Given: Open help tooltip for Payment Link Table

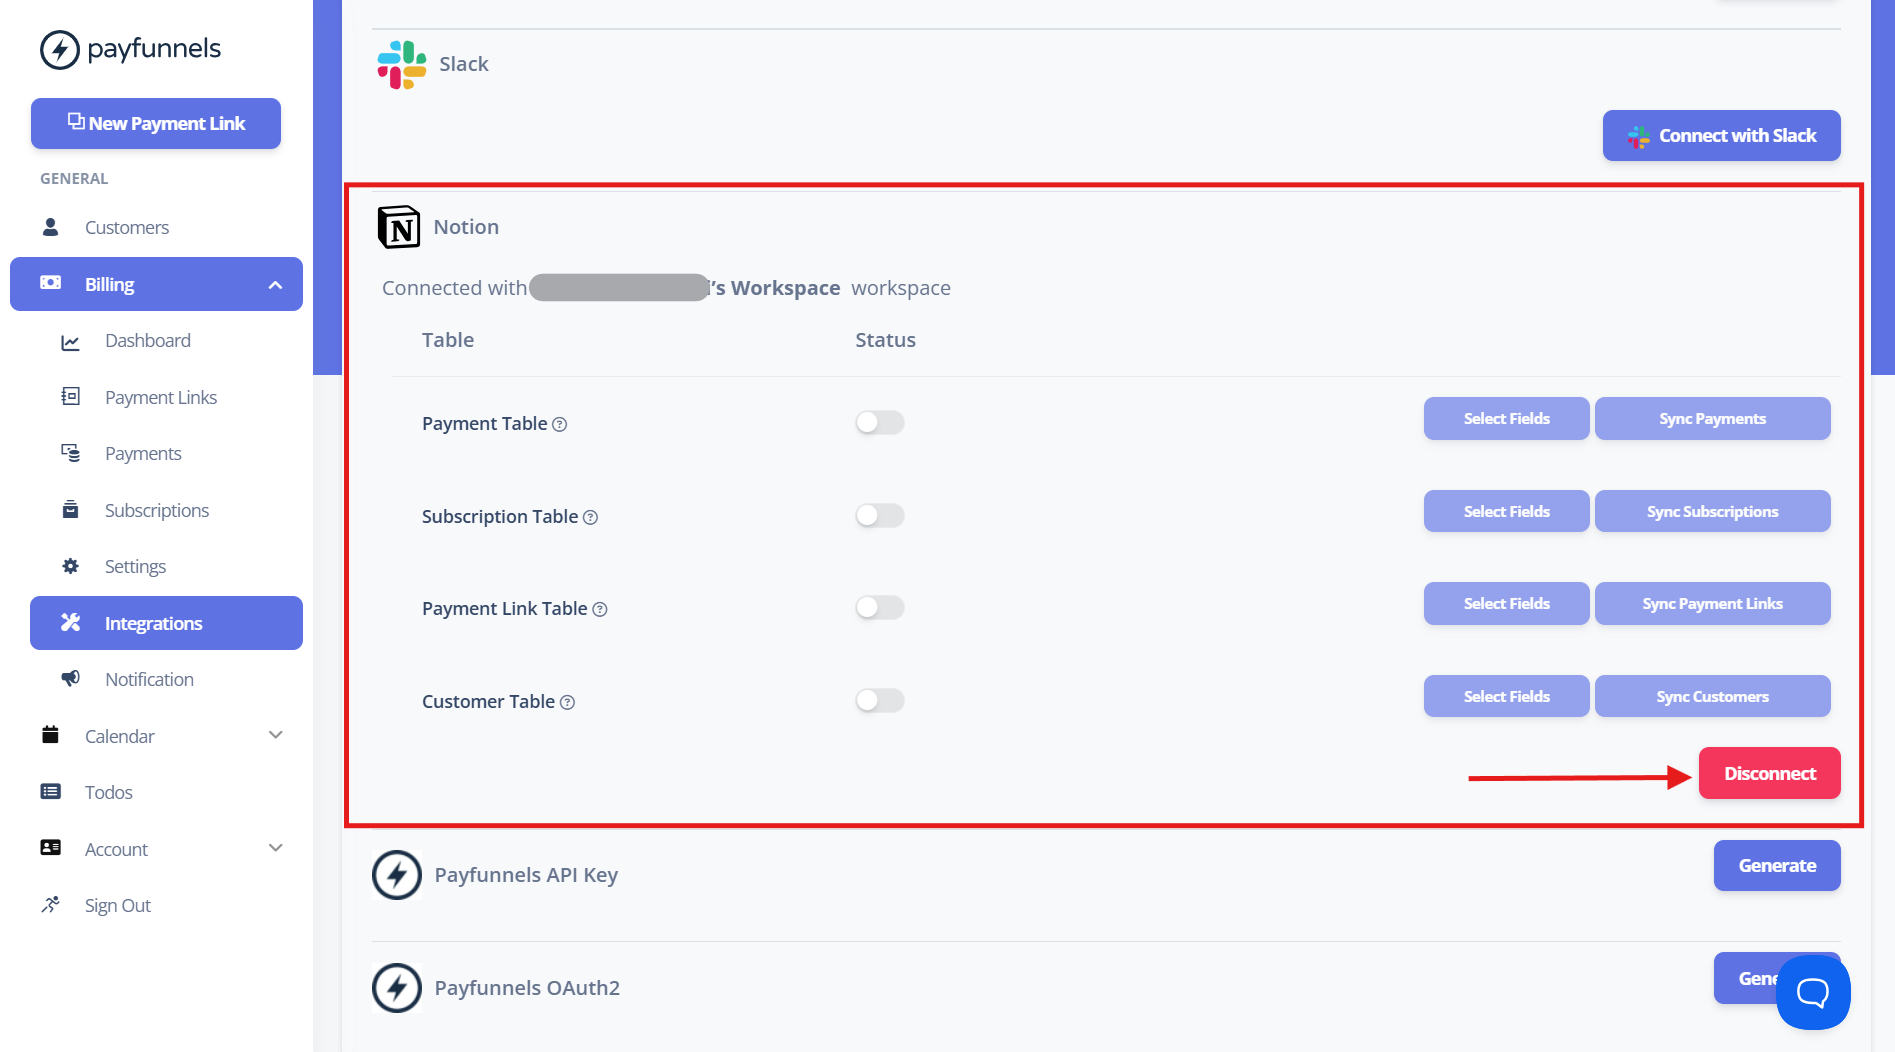Looking at the screenshot, I should 600,609.
